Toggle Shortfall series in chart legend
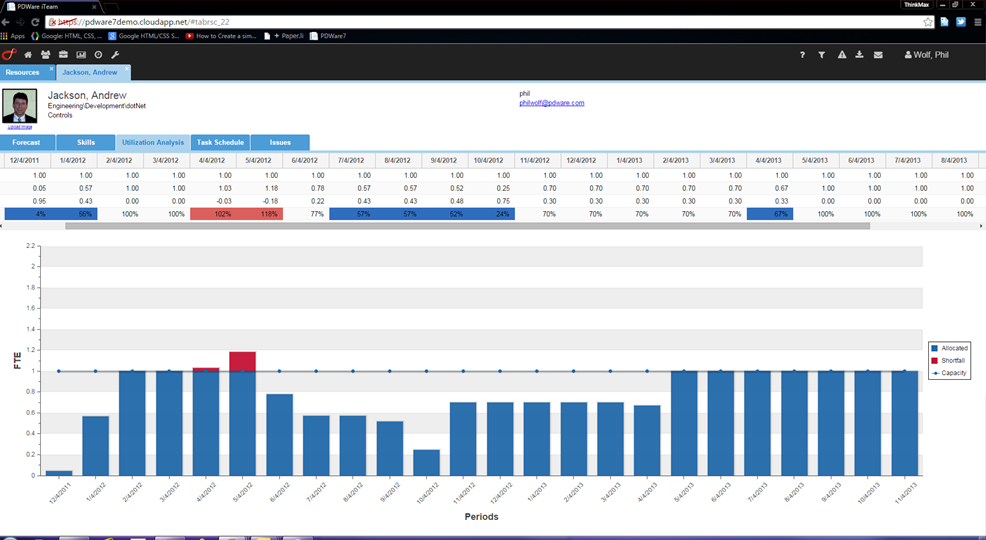The height and width of the screenshot is (540, 986). pos(948,361)
